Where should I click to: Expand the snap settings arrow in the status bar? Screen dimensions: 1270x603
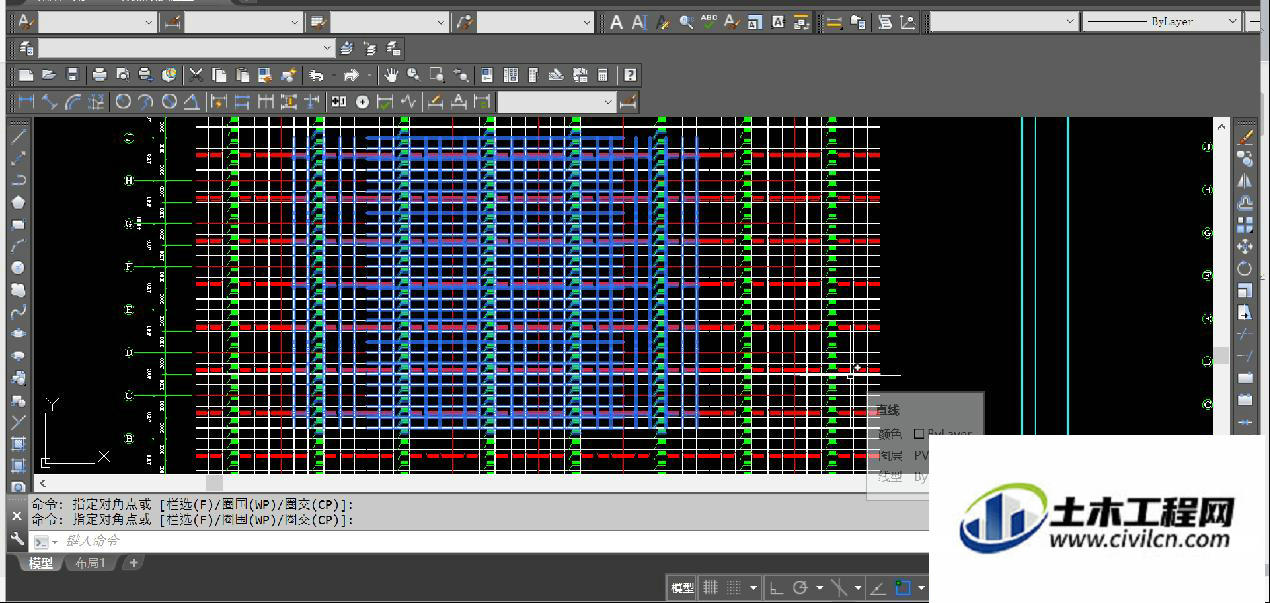point(753,588)
